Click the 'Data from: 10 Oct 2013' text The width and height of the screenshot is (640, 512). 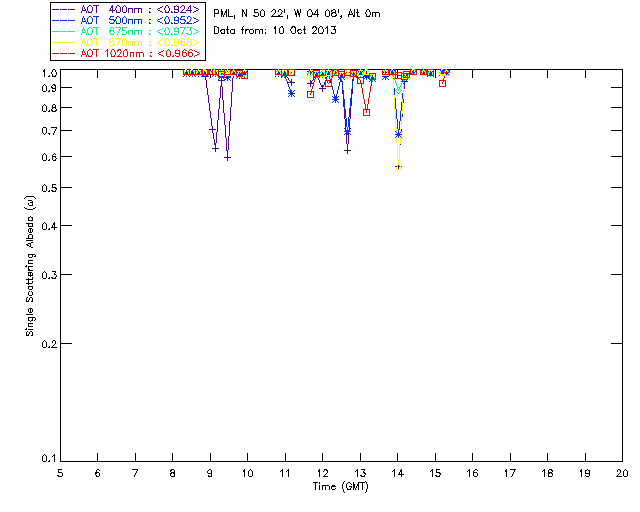[275, 30]
